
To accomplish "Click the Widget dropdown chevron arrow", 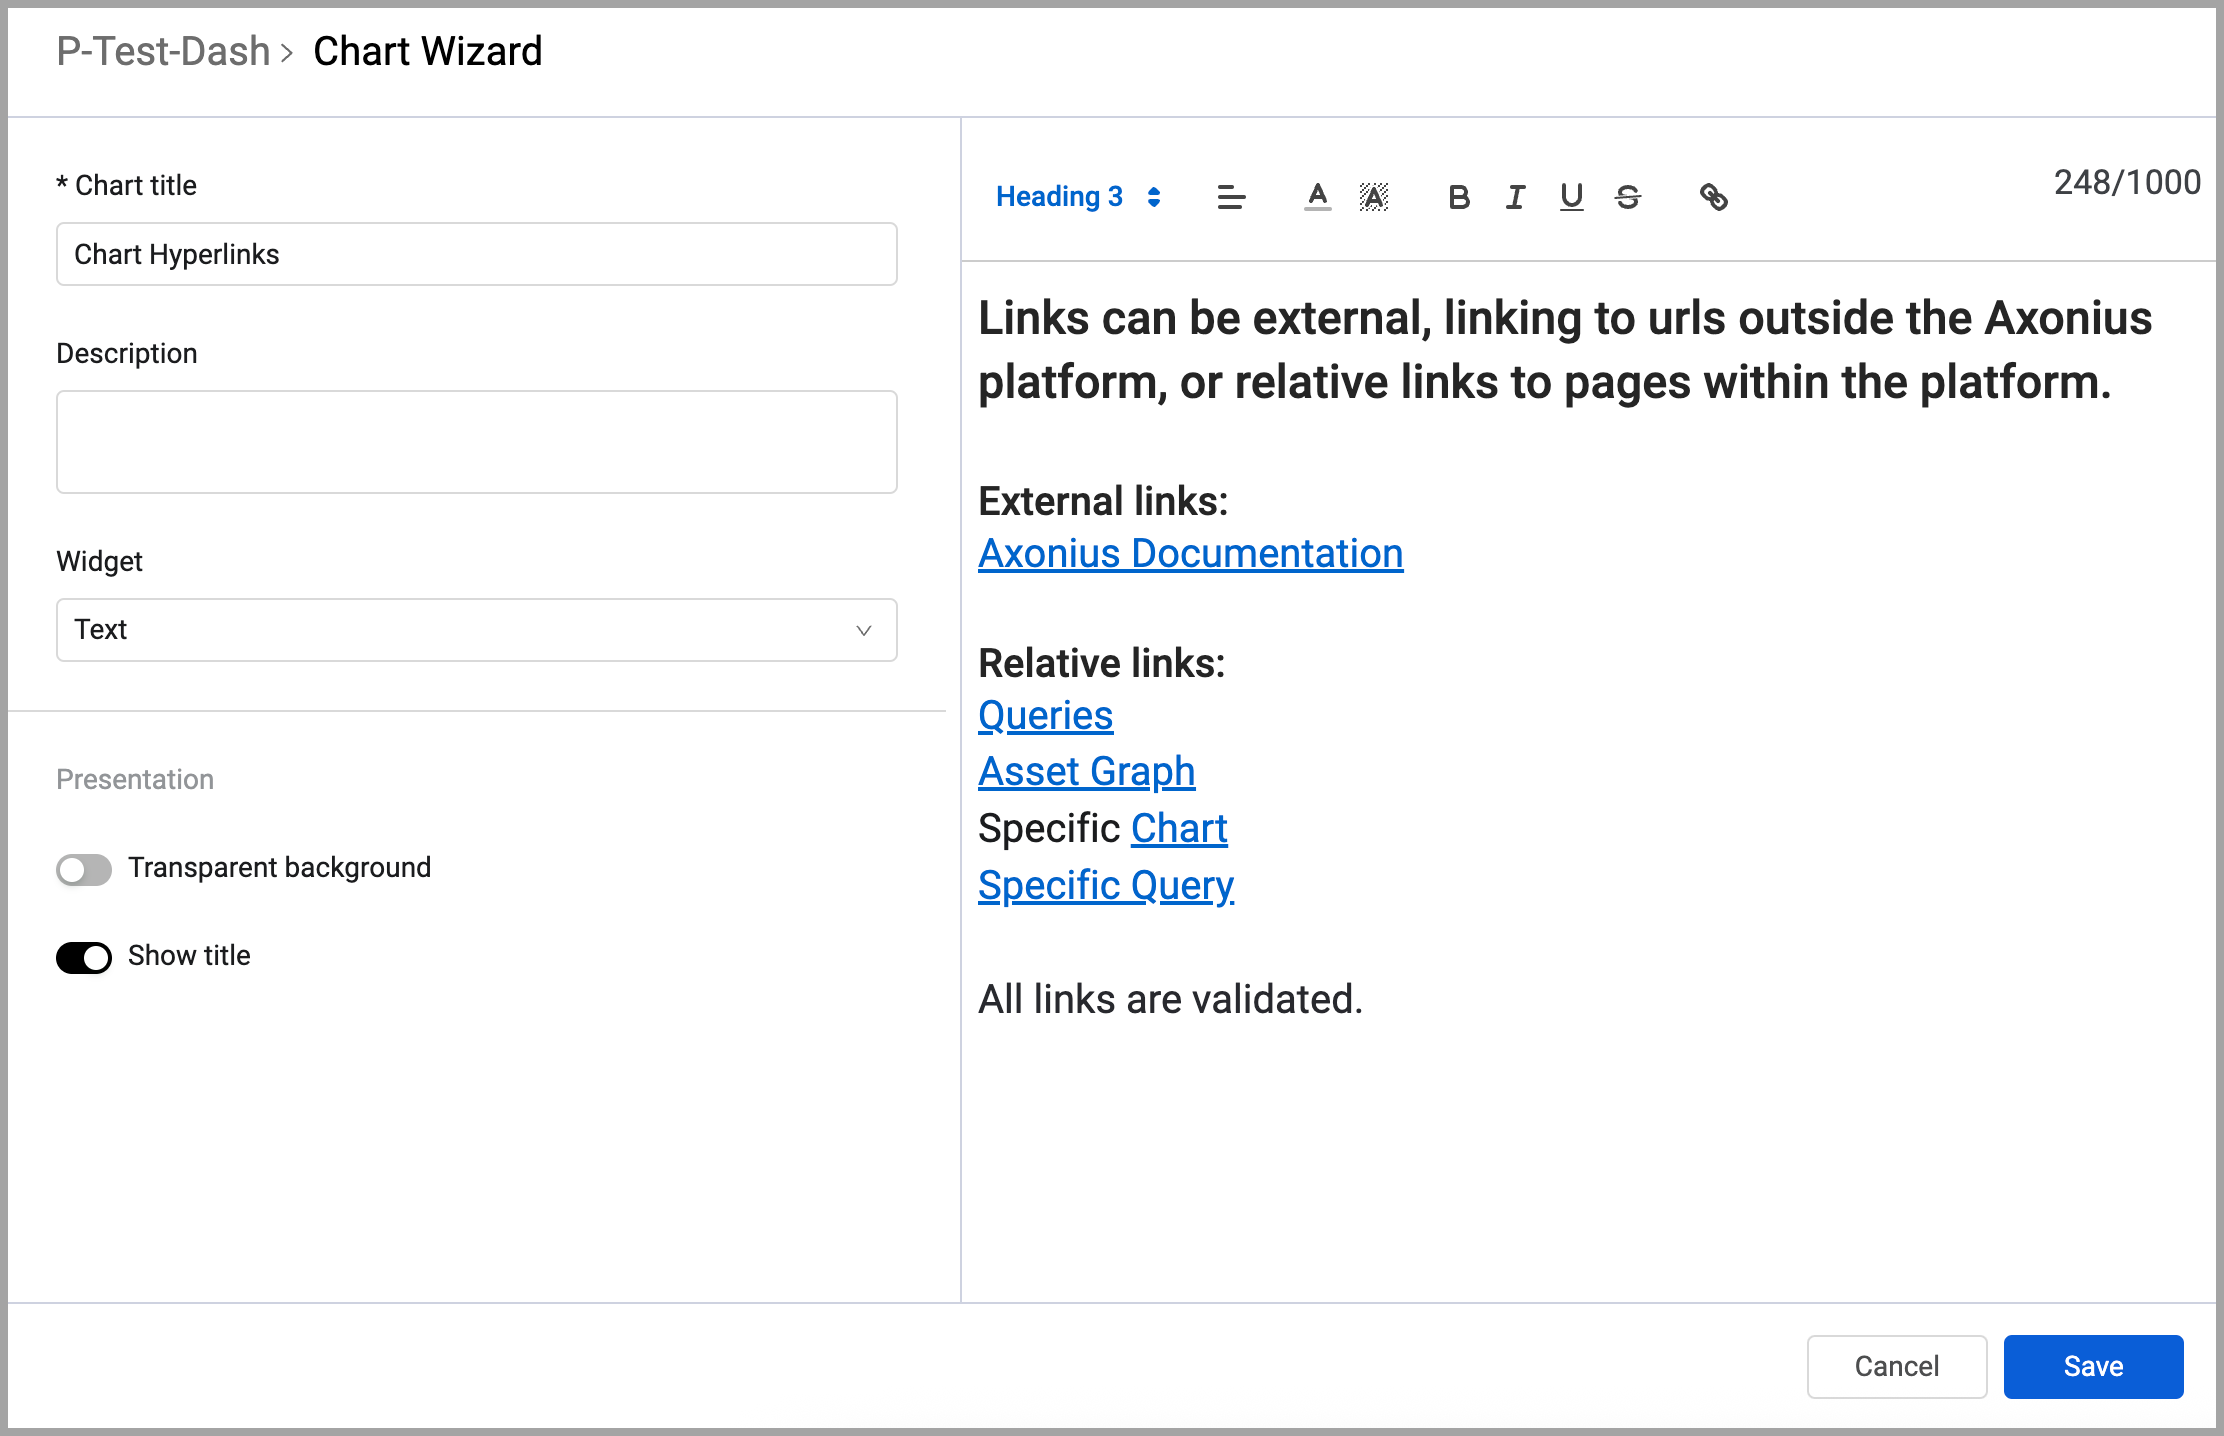I will (x=864, y=630).
